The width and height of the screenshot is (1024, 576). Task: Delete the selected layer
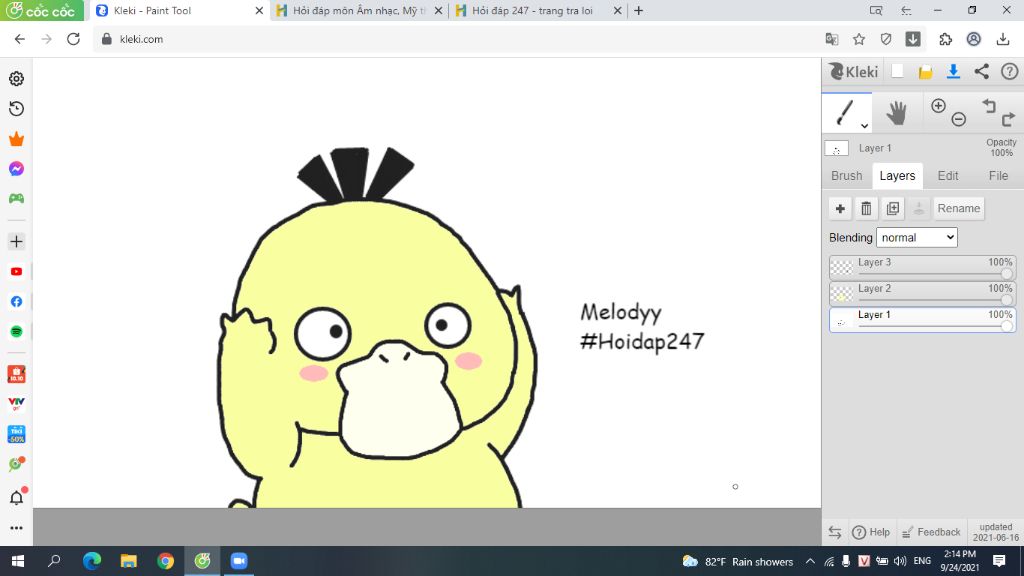(866, 208)
